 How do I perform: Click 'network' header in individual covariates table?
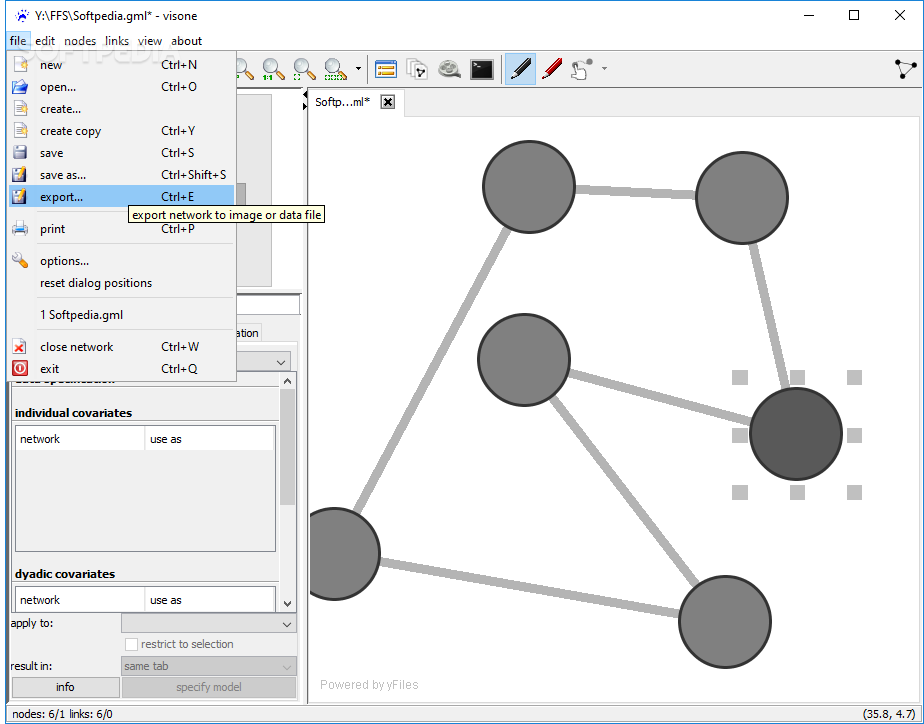pyautogui.click(x=80, y=439)
